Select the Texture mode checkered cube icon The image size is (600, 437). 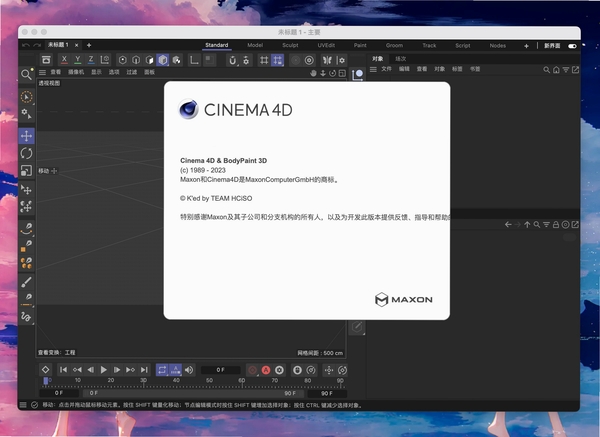176,60
